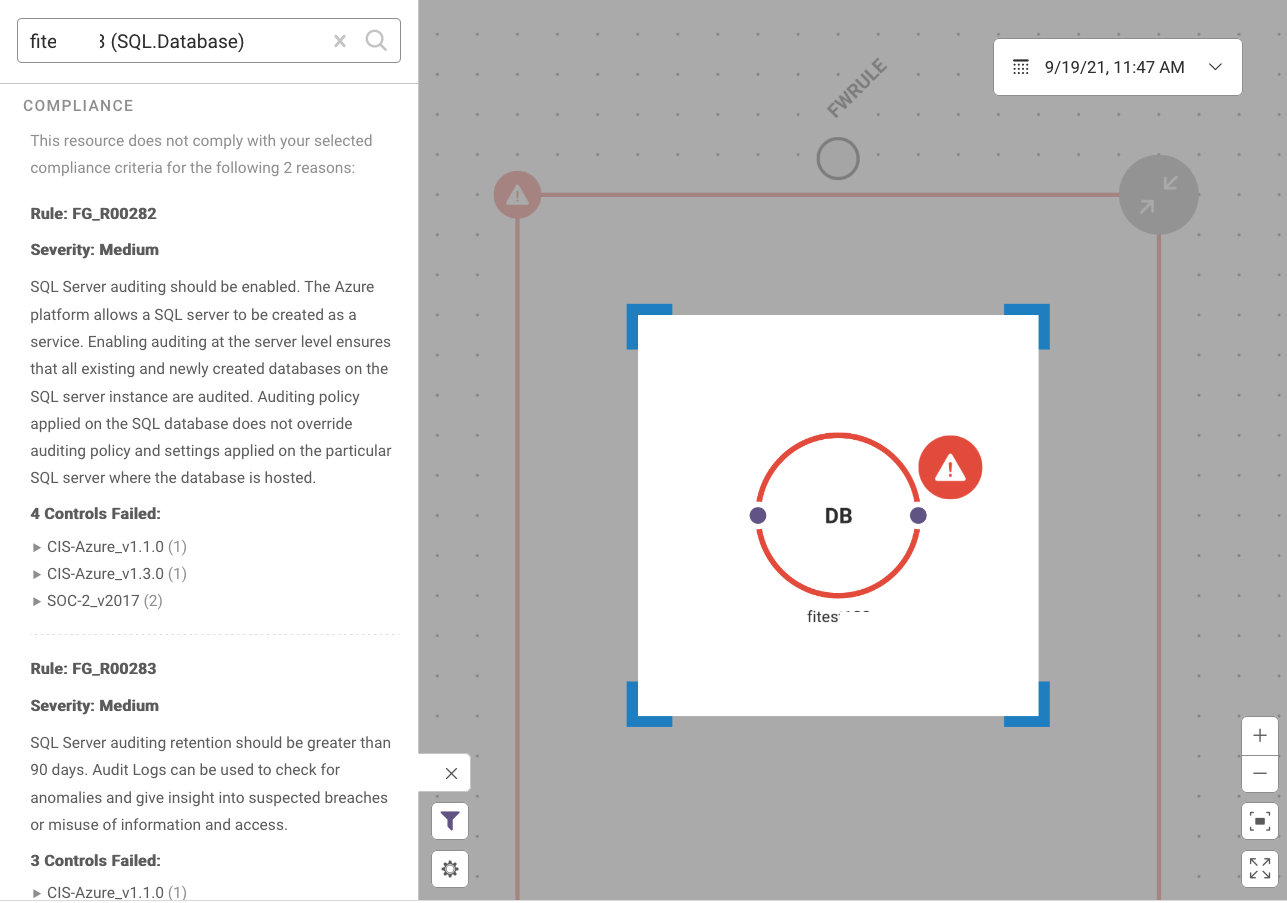This screenshot has height=903, width=1287.
Task: Click the Rule: FG_R00283 heading
Action: tap(94, 668)
